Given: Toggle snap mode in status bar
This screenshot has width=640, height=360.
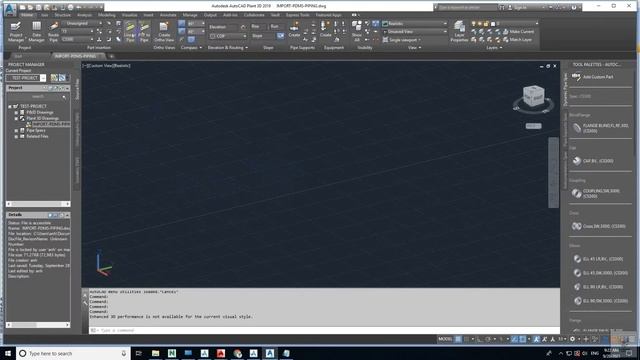Looking at the screenshot, I should click(467, 339).
